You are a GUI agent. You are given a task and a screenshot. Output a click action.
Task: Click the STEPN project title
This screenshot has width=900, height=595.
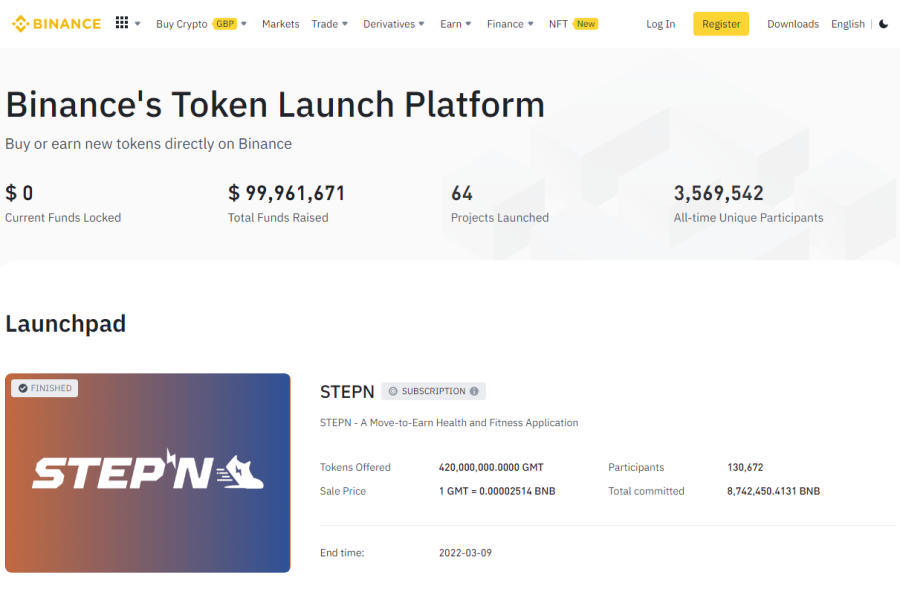(x=347, y=392)
